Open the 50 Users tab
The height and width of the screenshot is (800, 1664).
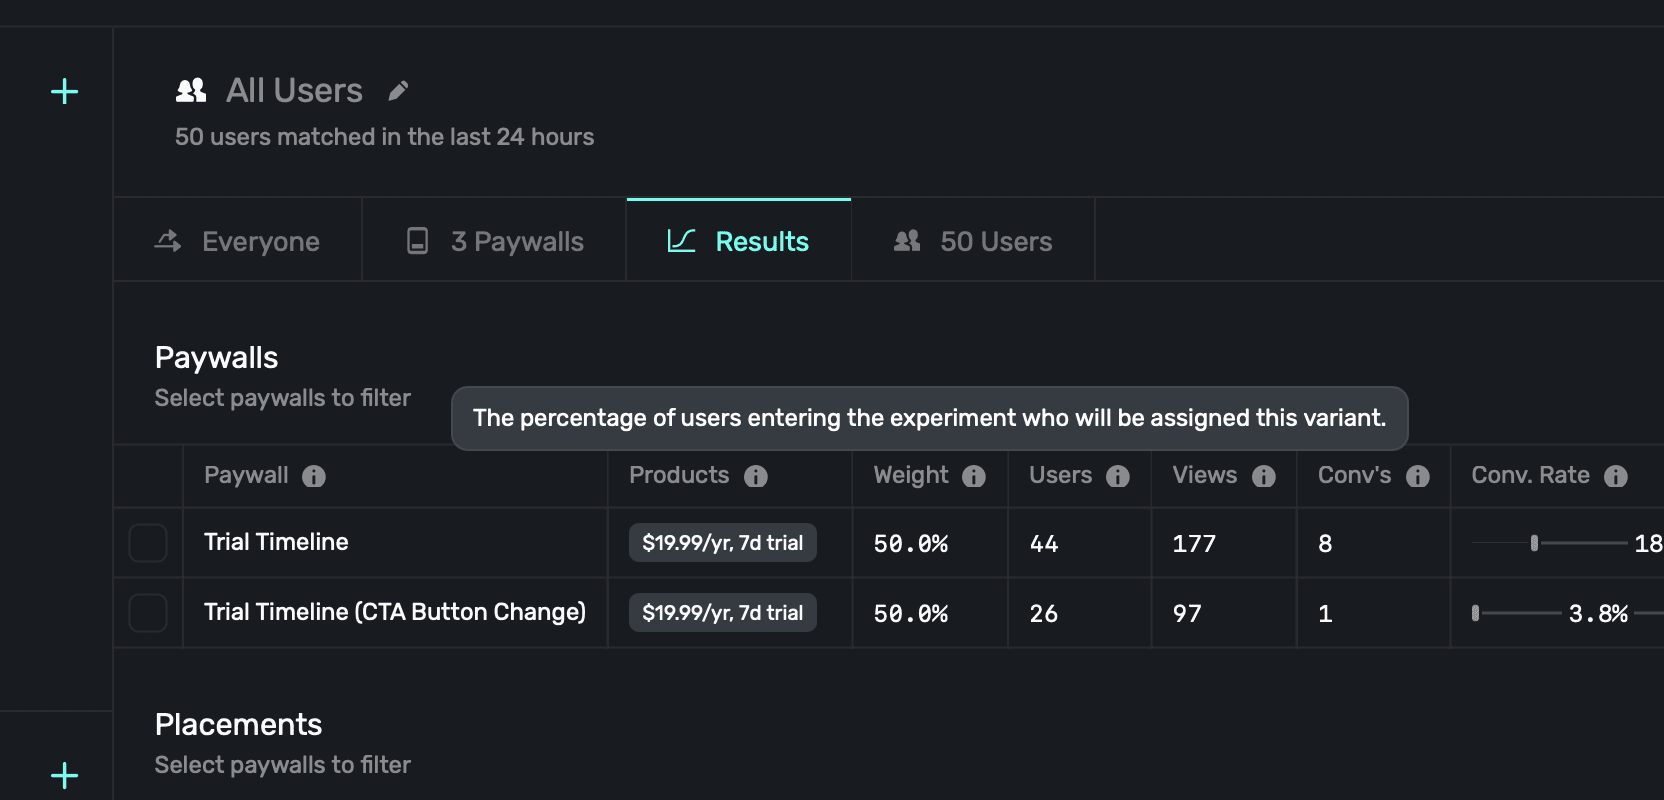973,241
